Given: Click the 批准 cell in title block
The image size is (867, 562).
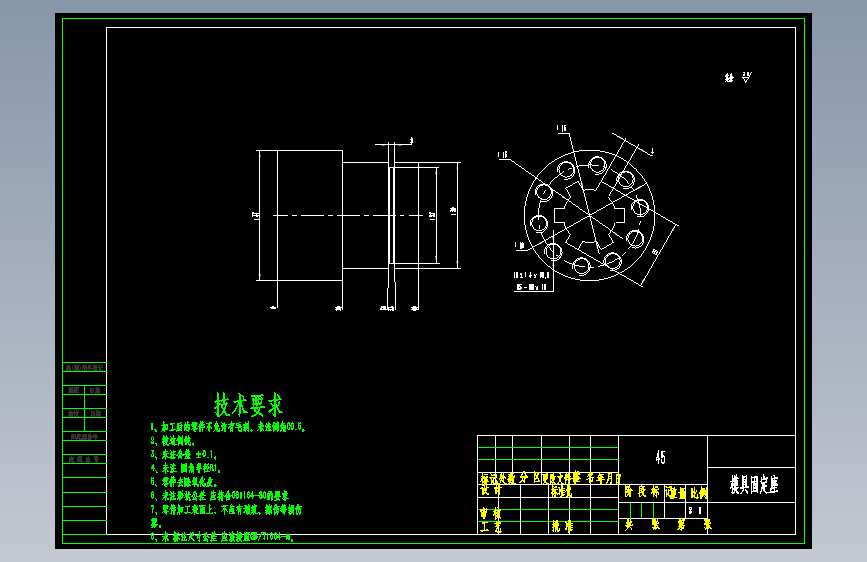Looking at the screenshot, I should click(x=562, y=527).
